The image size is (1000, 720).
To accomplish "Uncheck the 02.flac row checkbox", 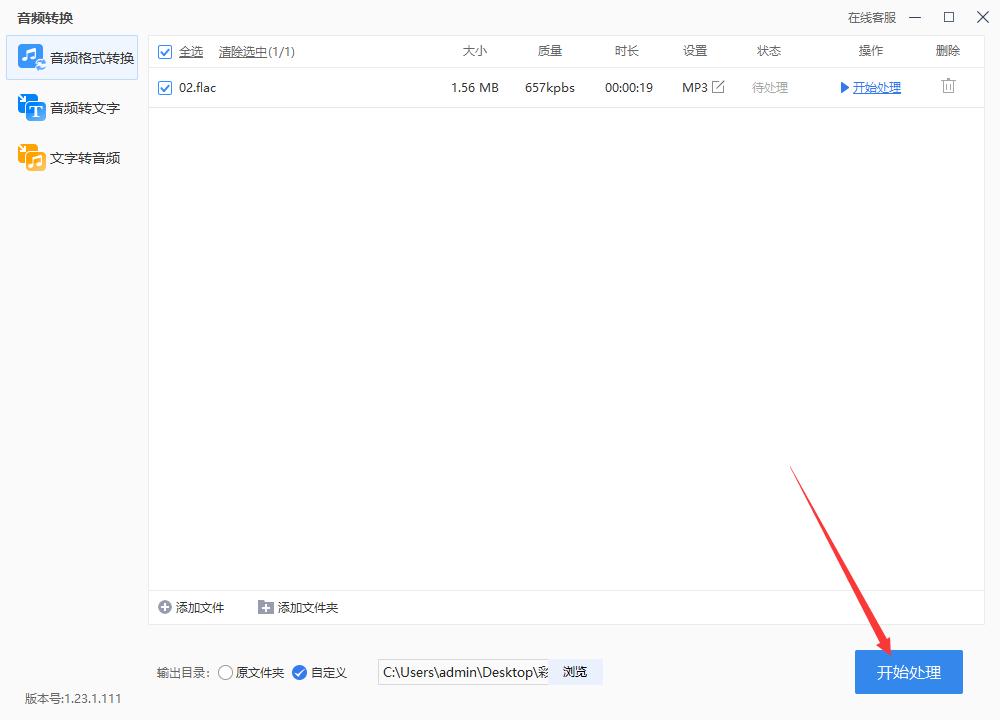I will [x=164, y=87].
